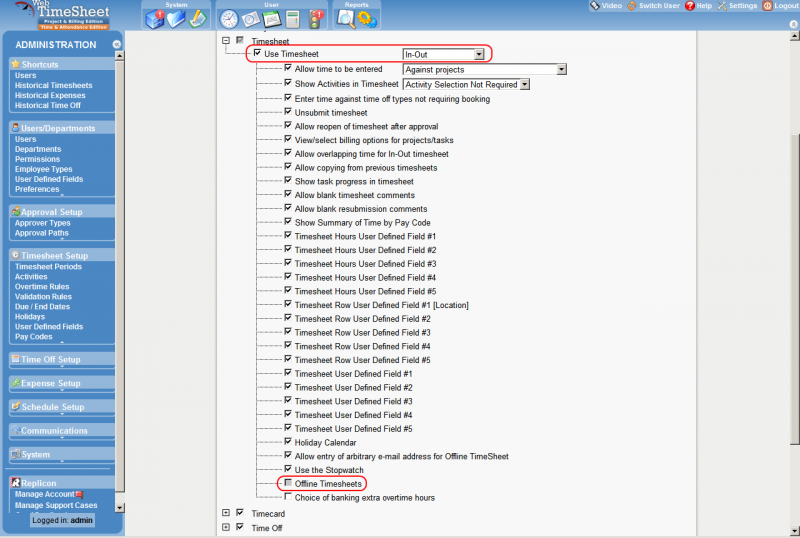Open Overtime Rules link
The width and height of the screenshot is (800, 538).
pyautogui.click(x=42, y=286)
